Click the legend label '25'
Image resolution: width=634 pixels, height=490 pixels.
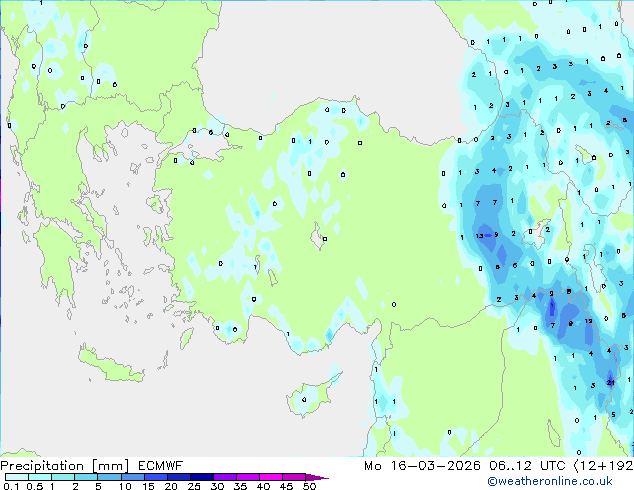point(194,486)
